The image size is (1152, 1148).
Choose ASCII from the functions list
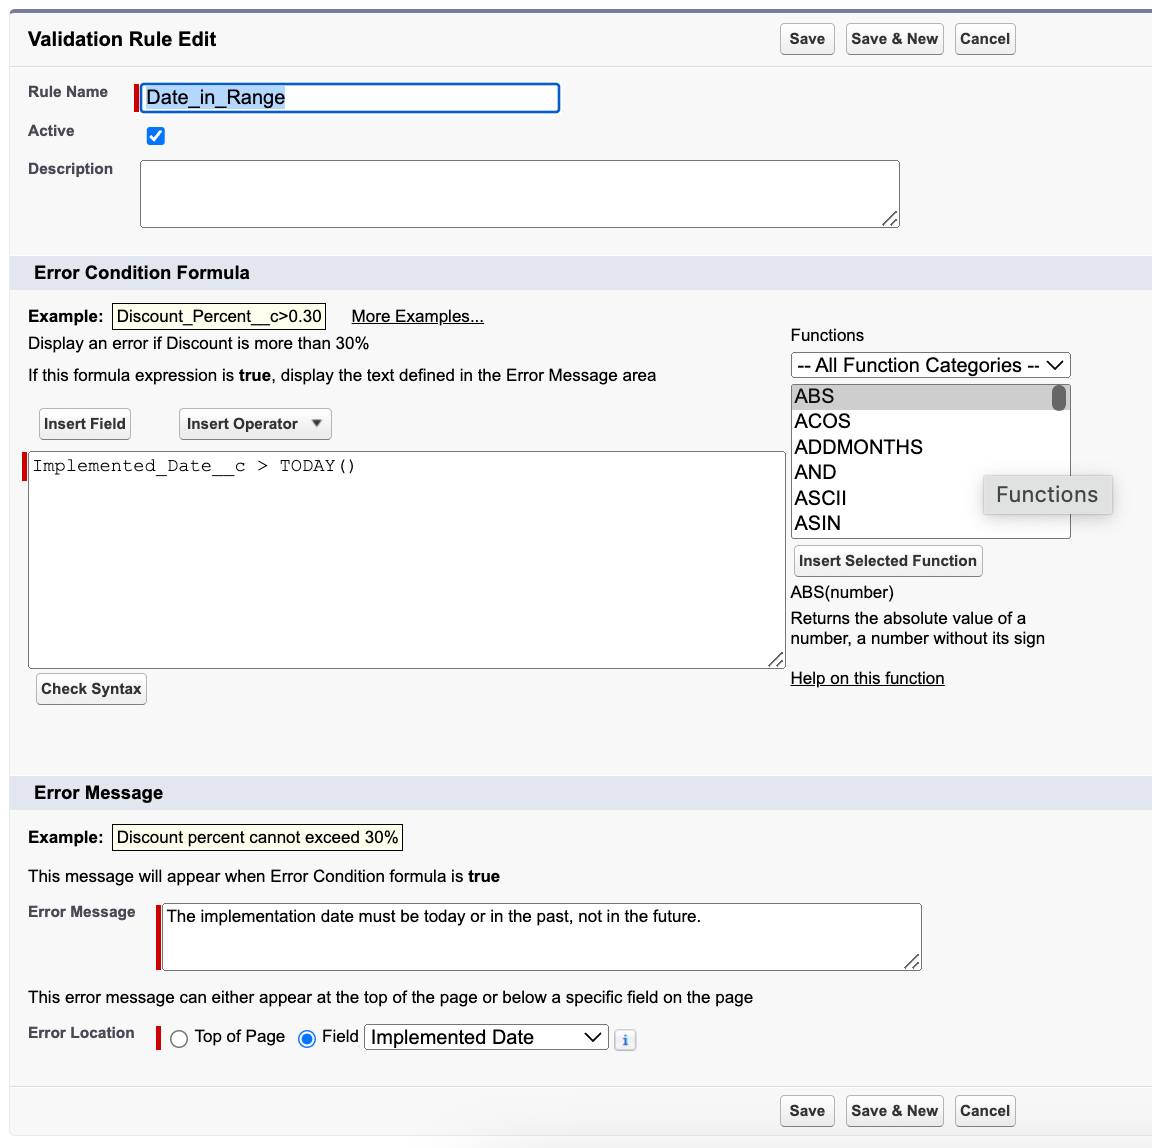tap(820, 498)
